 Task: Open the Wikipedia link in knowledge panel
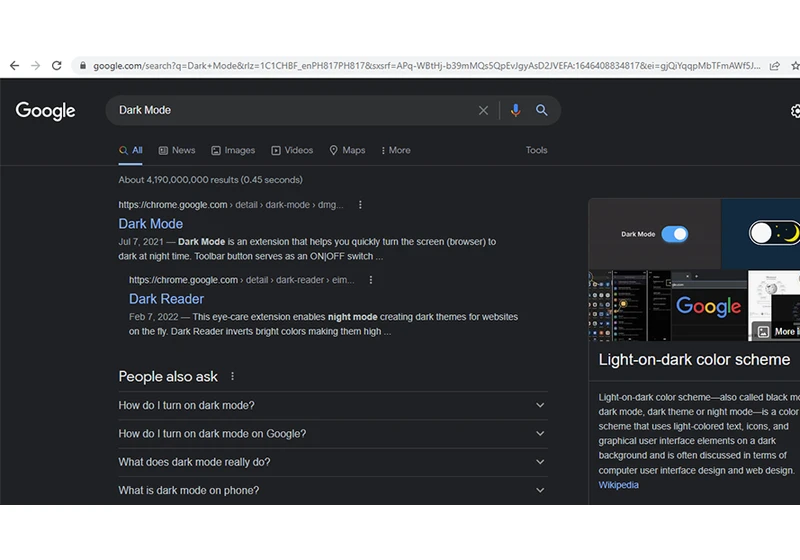[618, 485]
